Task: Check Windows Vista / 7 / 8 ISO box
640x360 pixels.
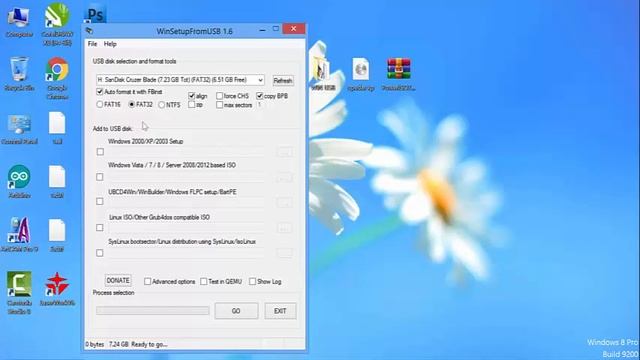Action: click(100, 177)
